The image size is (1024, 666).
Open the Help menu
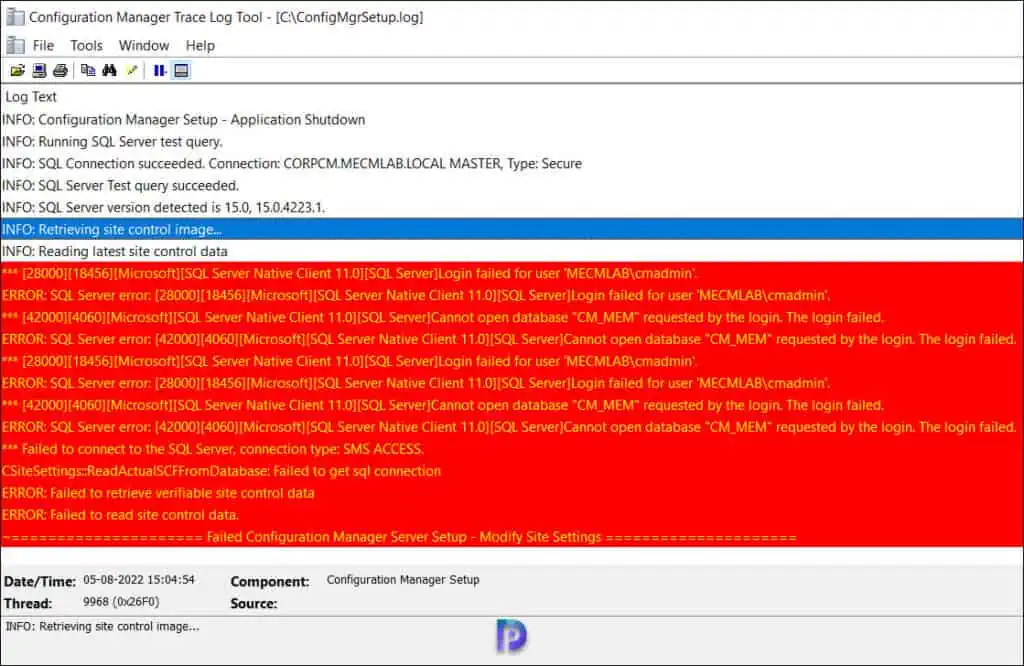click(x=200, y=46)
